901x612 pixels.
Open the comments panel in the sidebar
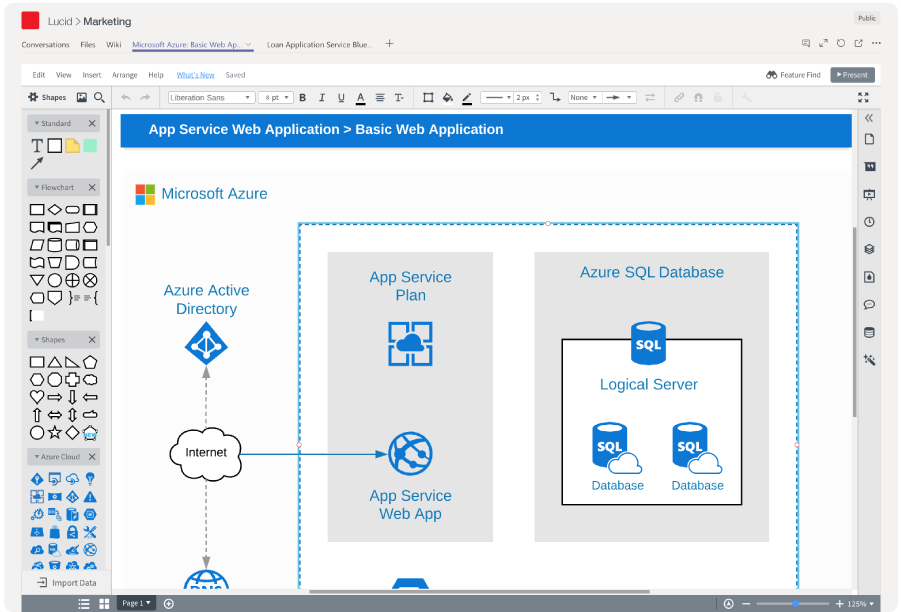click(870, 304)
